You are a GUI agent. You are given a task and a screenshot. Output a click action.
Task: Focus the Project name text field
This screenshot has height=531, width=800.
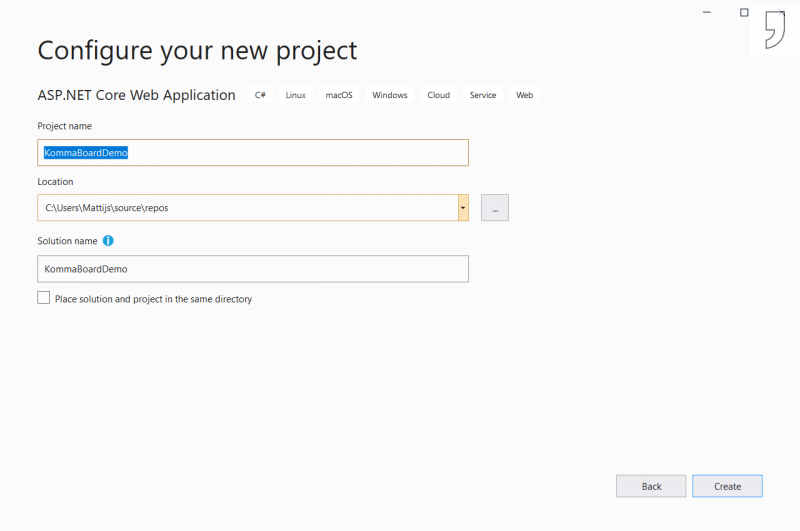[x=253, y=153]
